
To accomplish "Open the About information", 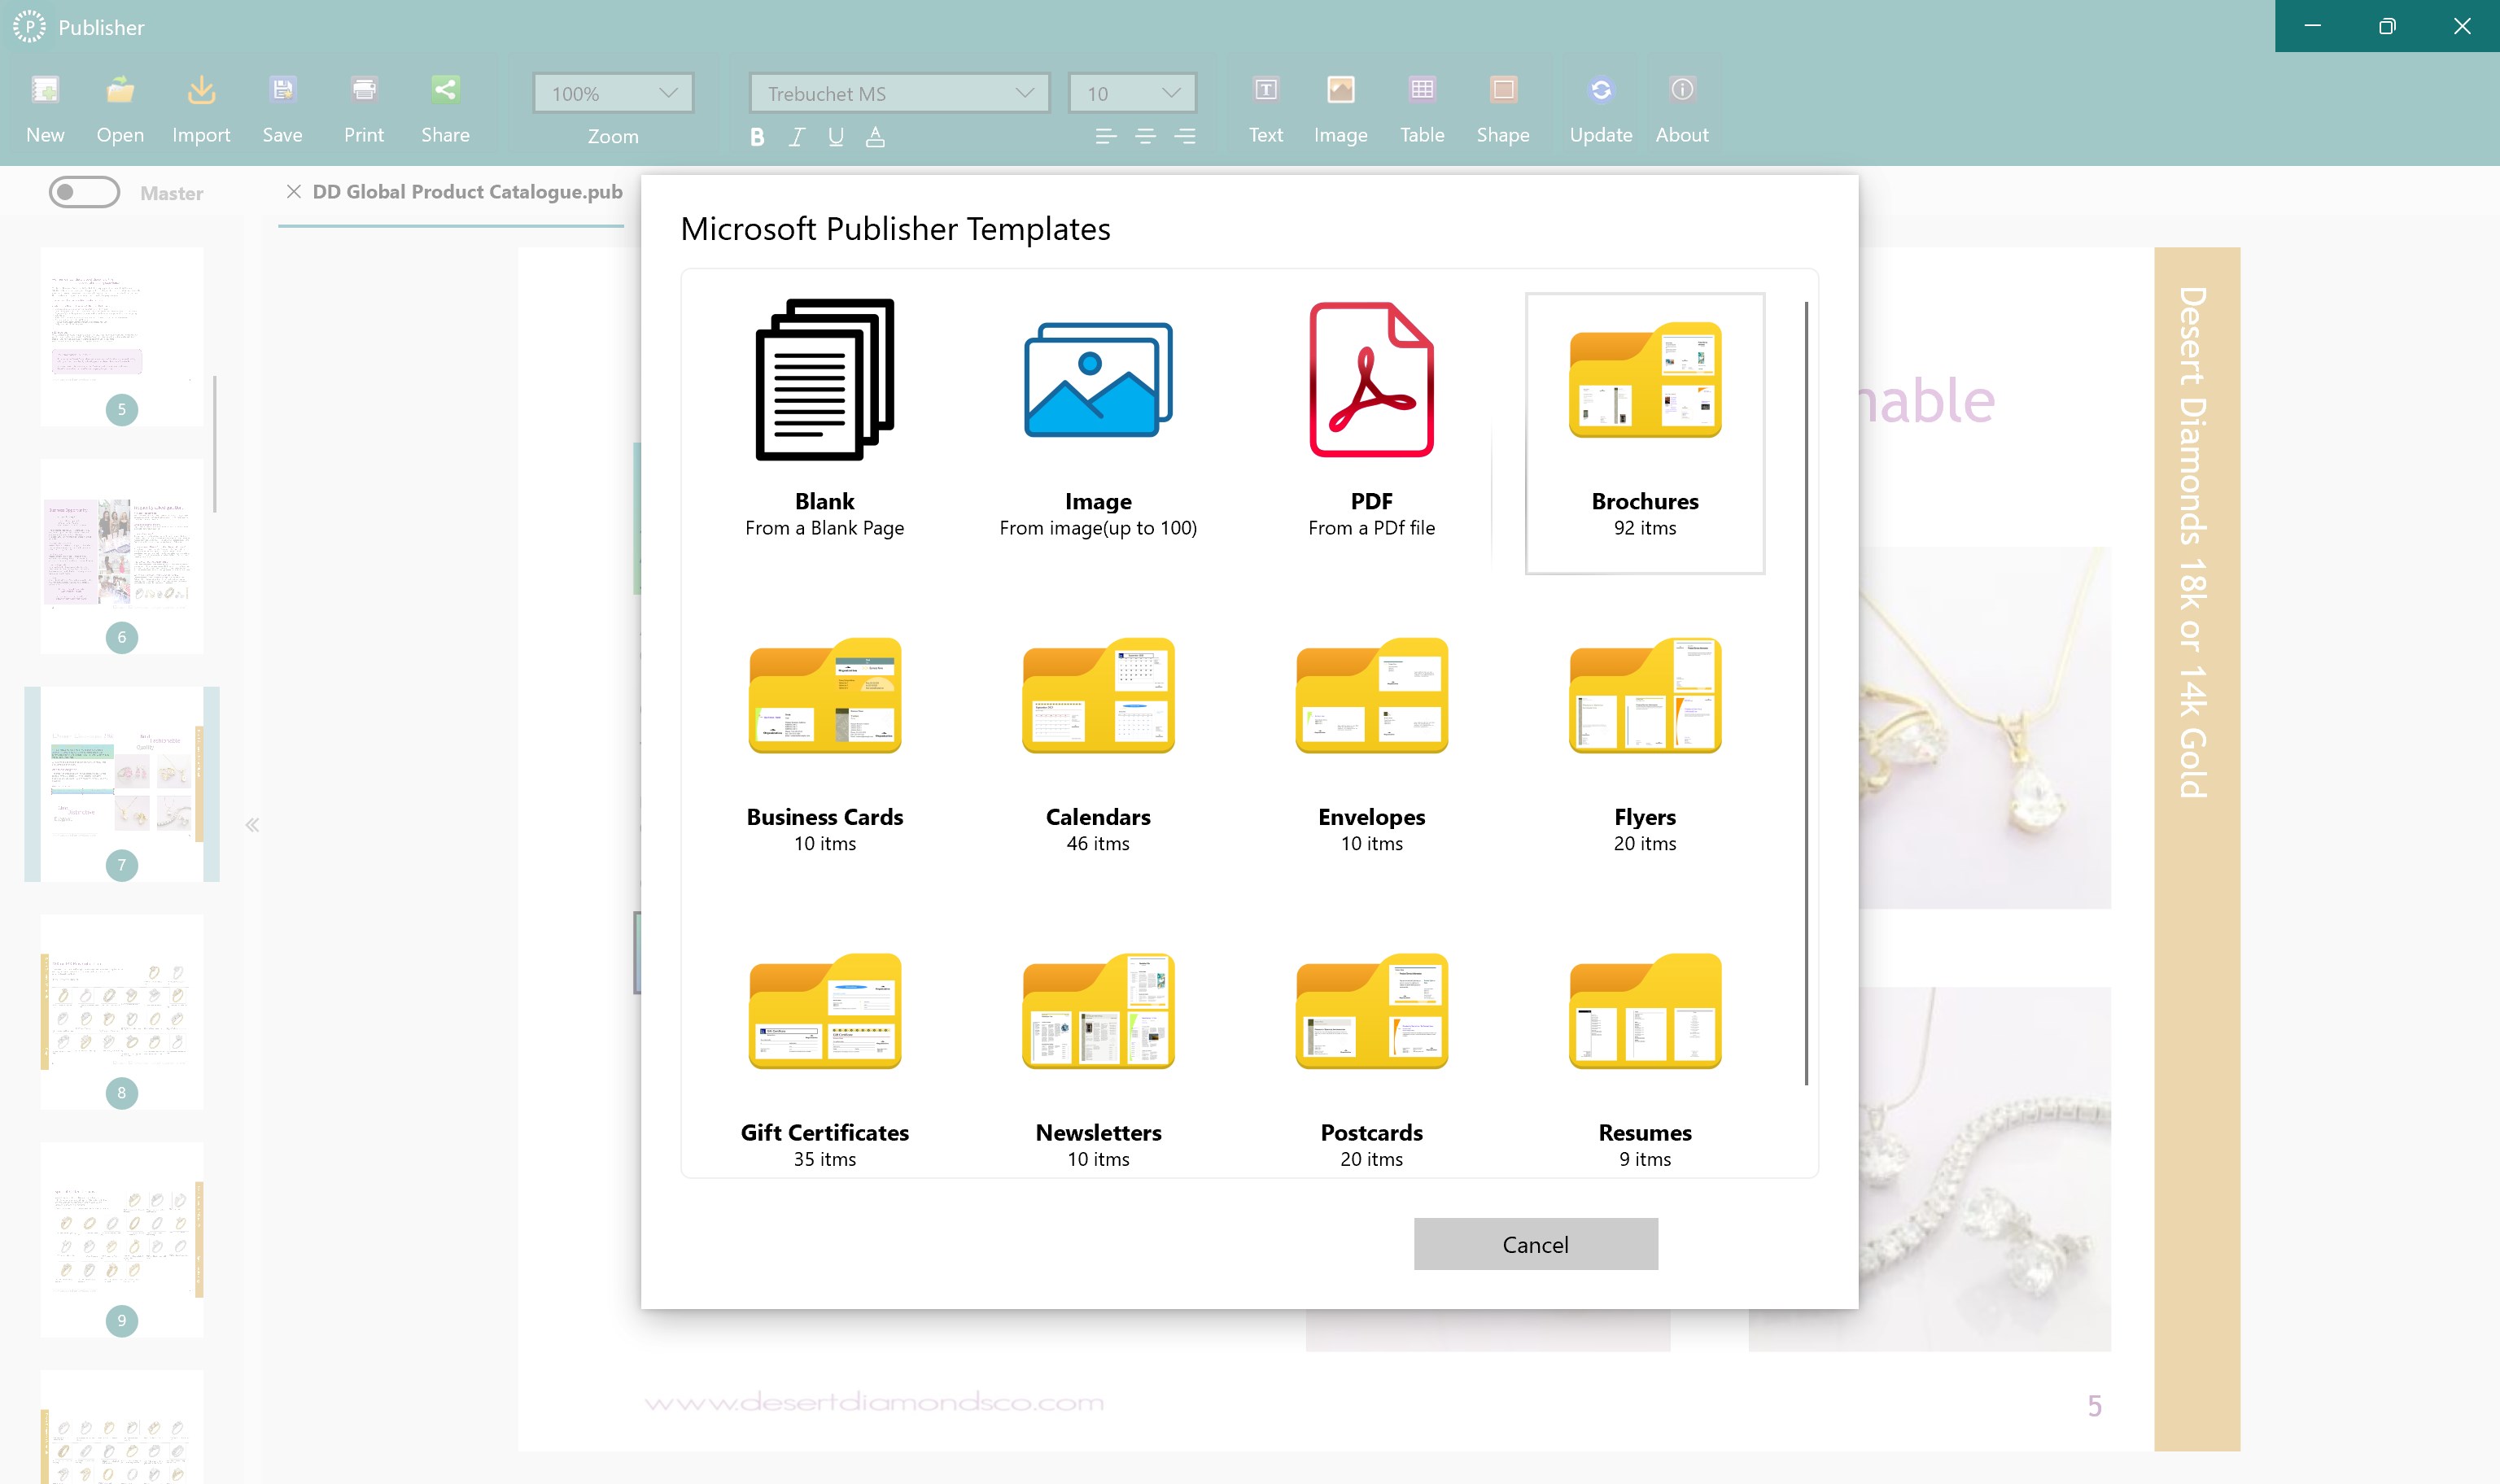I will pyautogui.click(x=1681, y=105).
